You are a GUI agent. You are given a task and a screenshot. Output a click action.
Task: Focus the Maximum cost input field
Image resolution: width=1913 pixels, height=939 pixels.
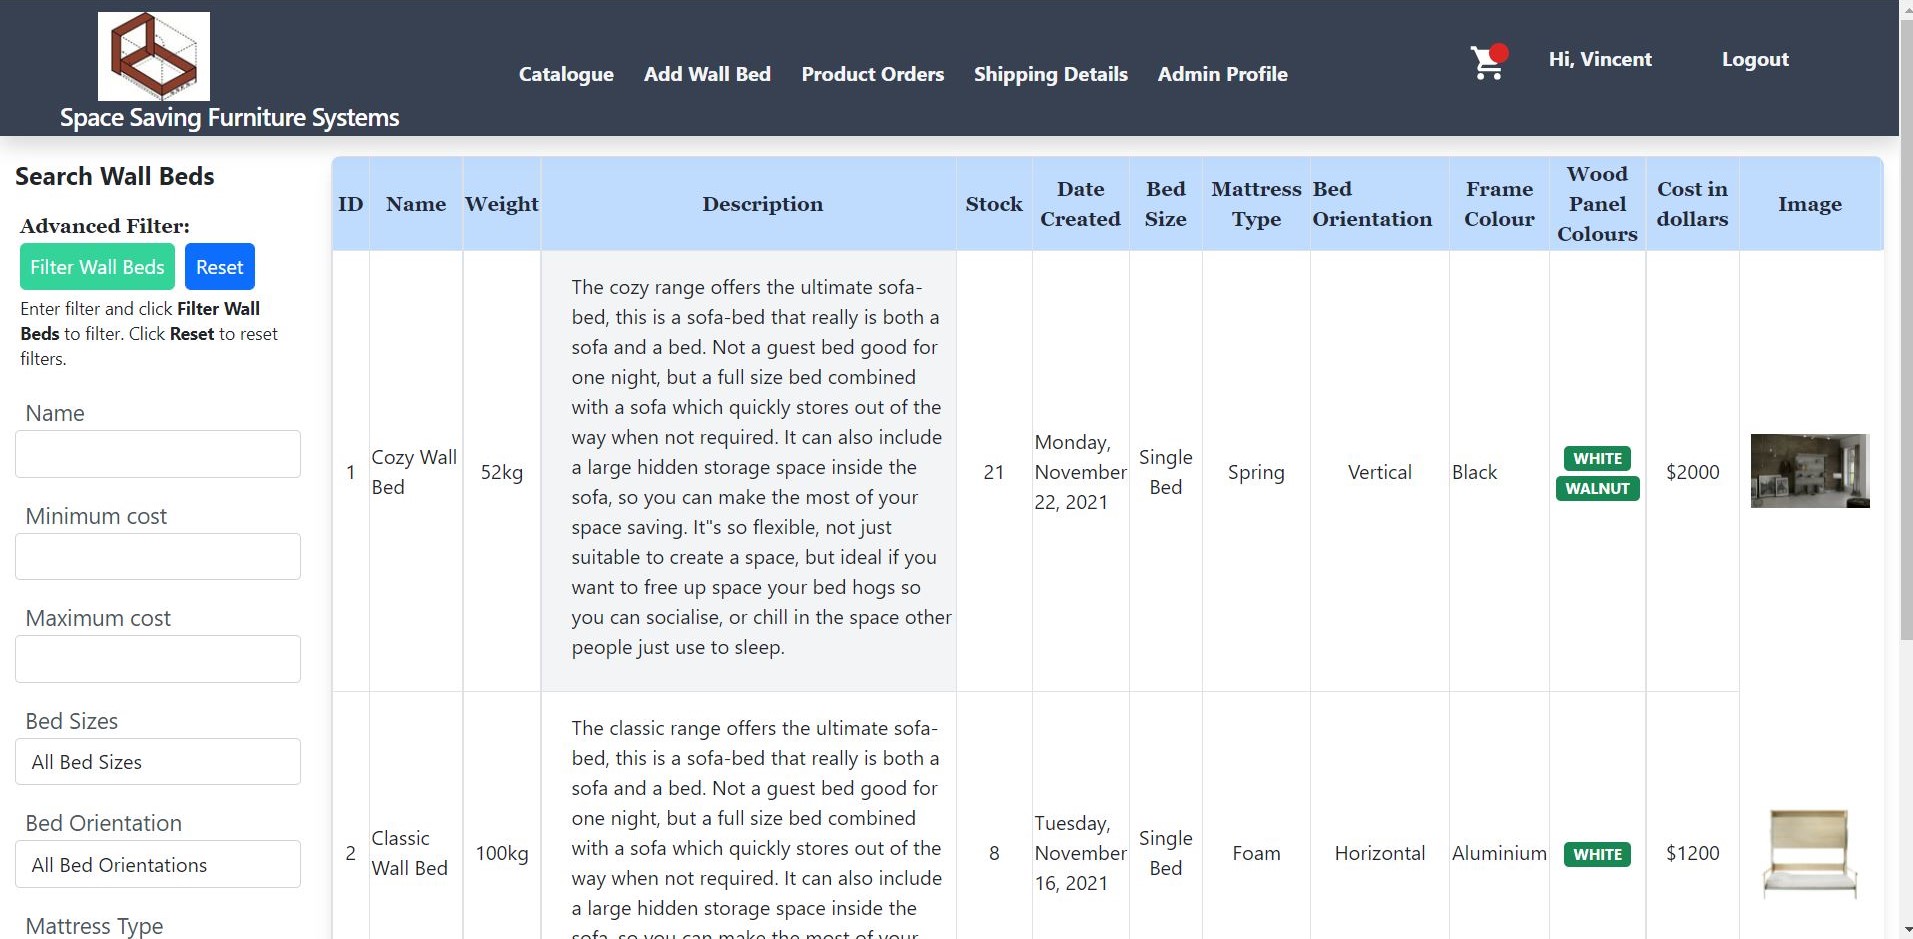[158, 659]
